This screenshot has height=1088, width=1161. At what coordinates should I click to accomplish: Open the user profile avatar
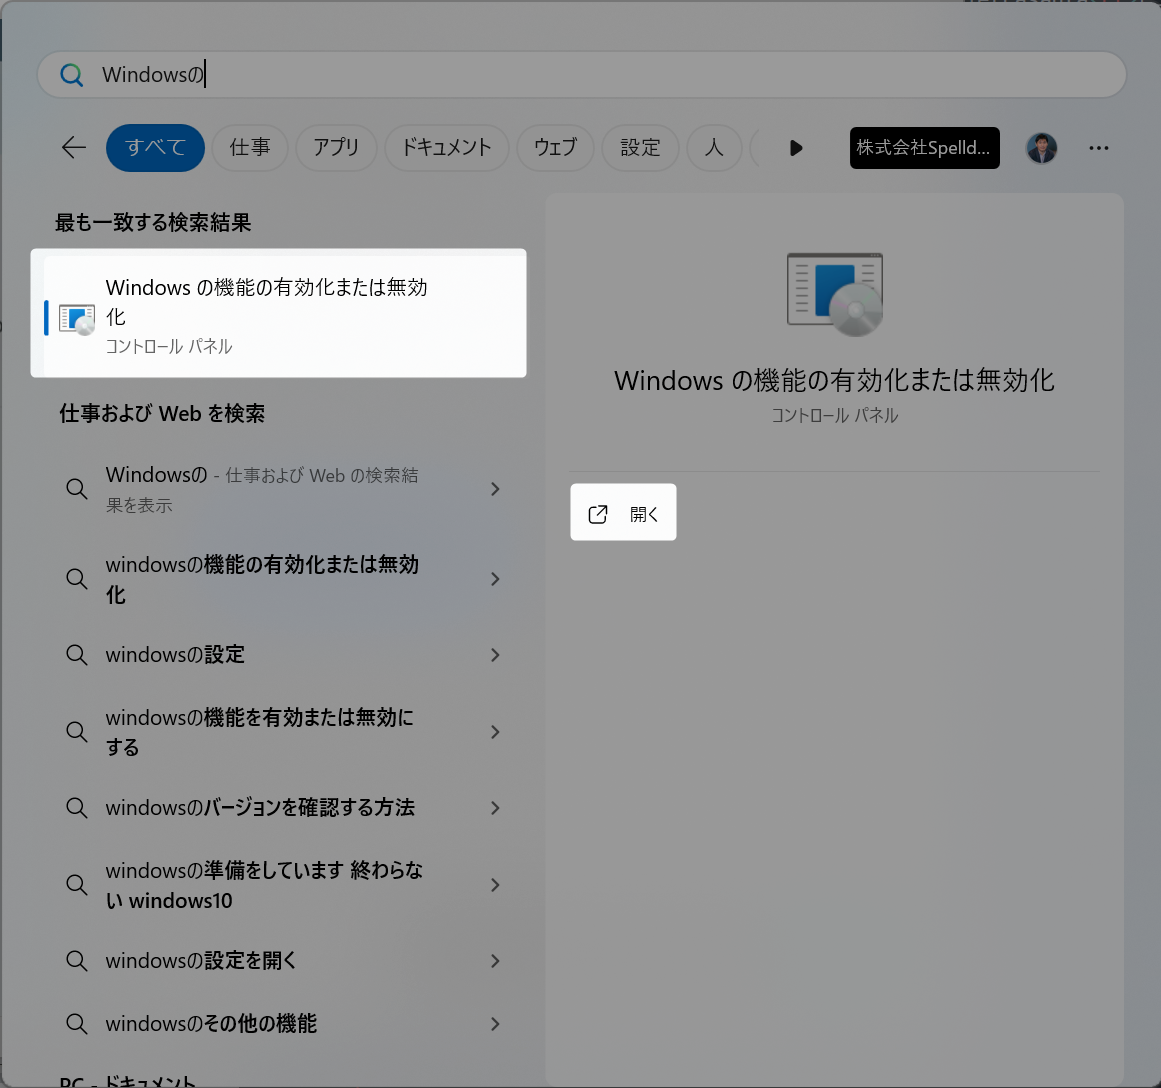[1041, 148]
